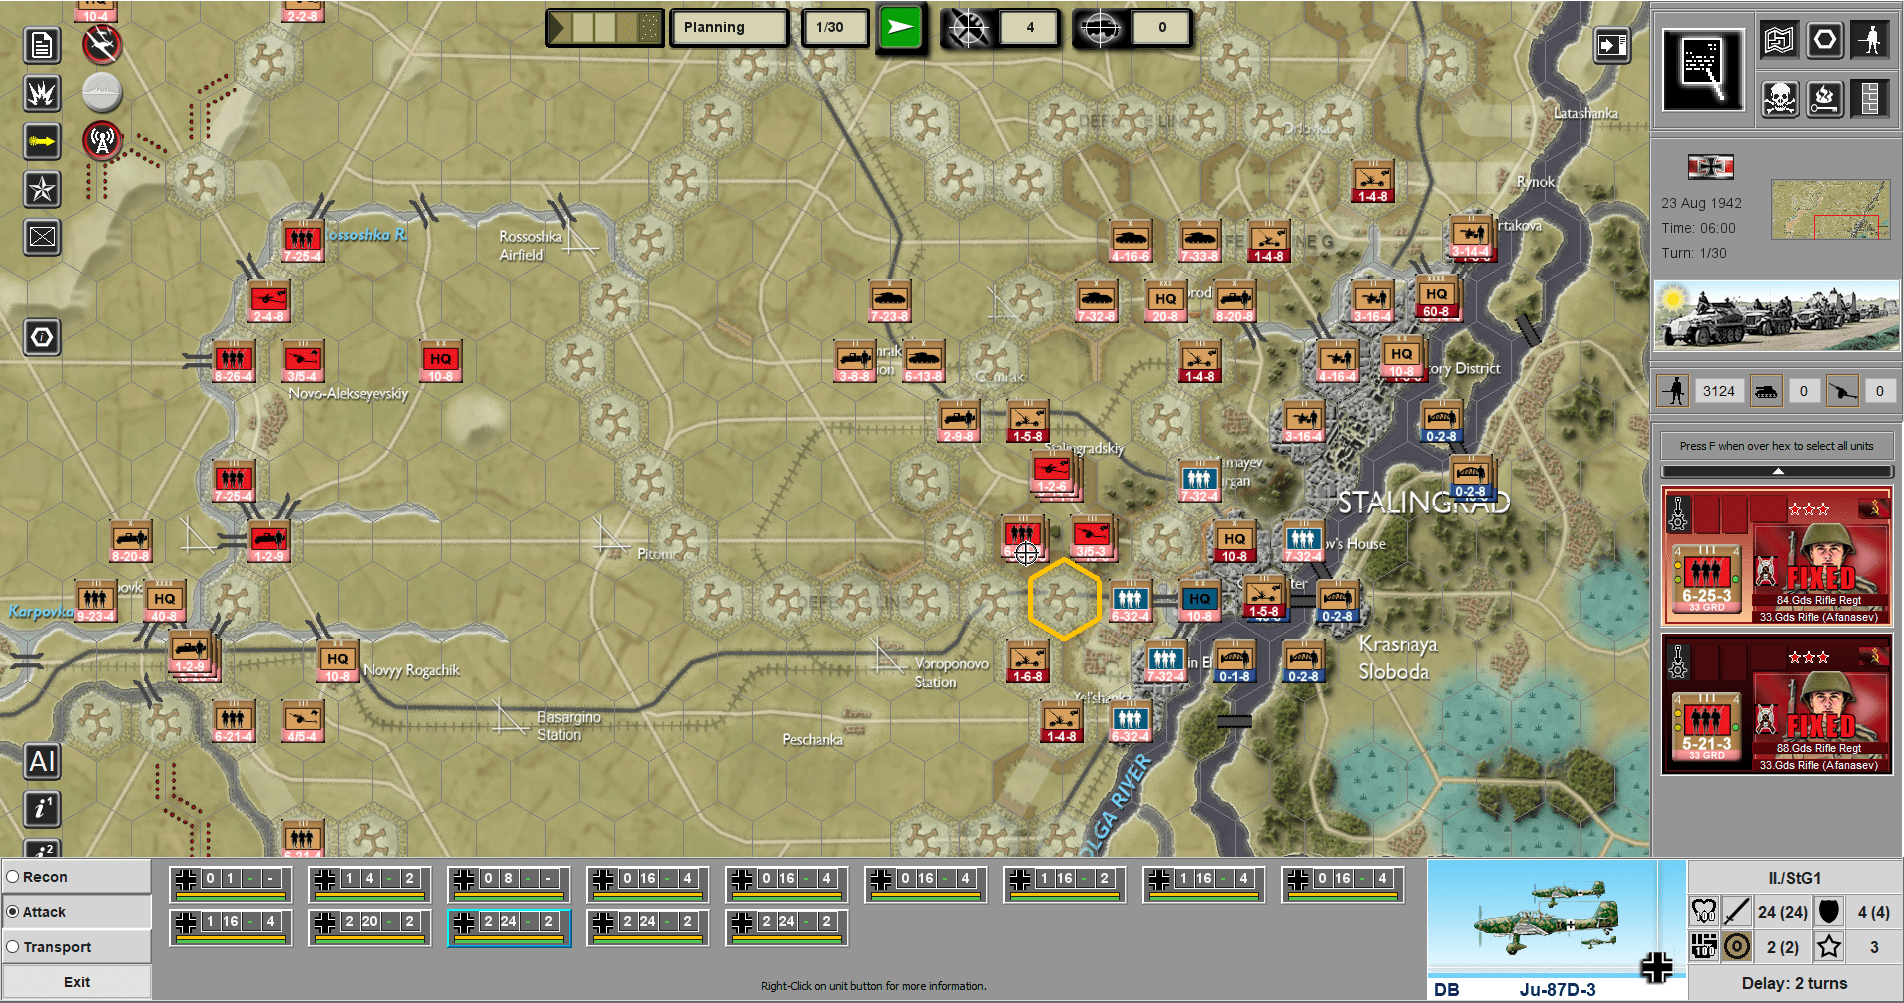Click the minimap overview thumbnail

1829,209
